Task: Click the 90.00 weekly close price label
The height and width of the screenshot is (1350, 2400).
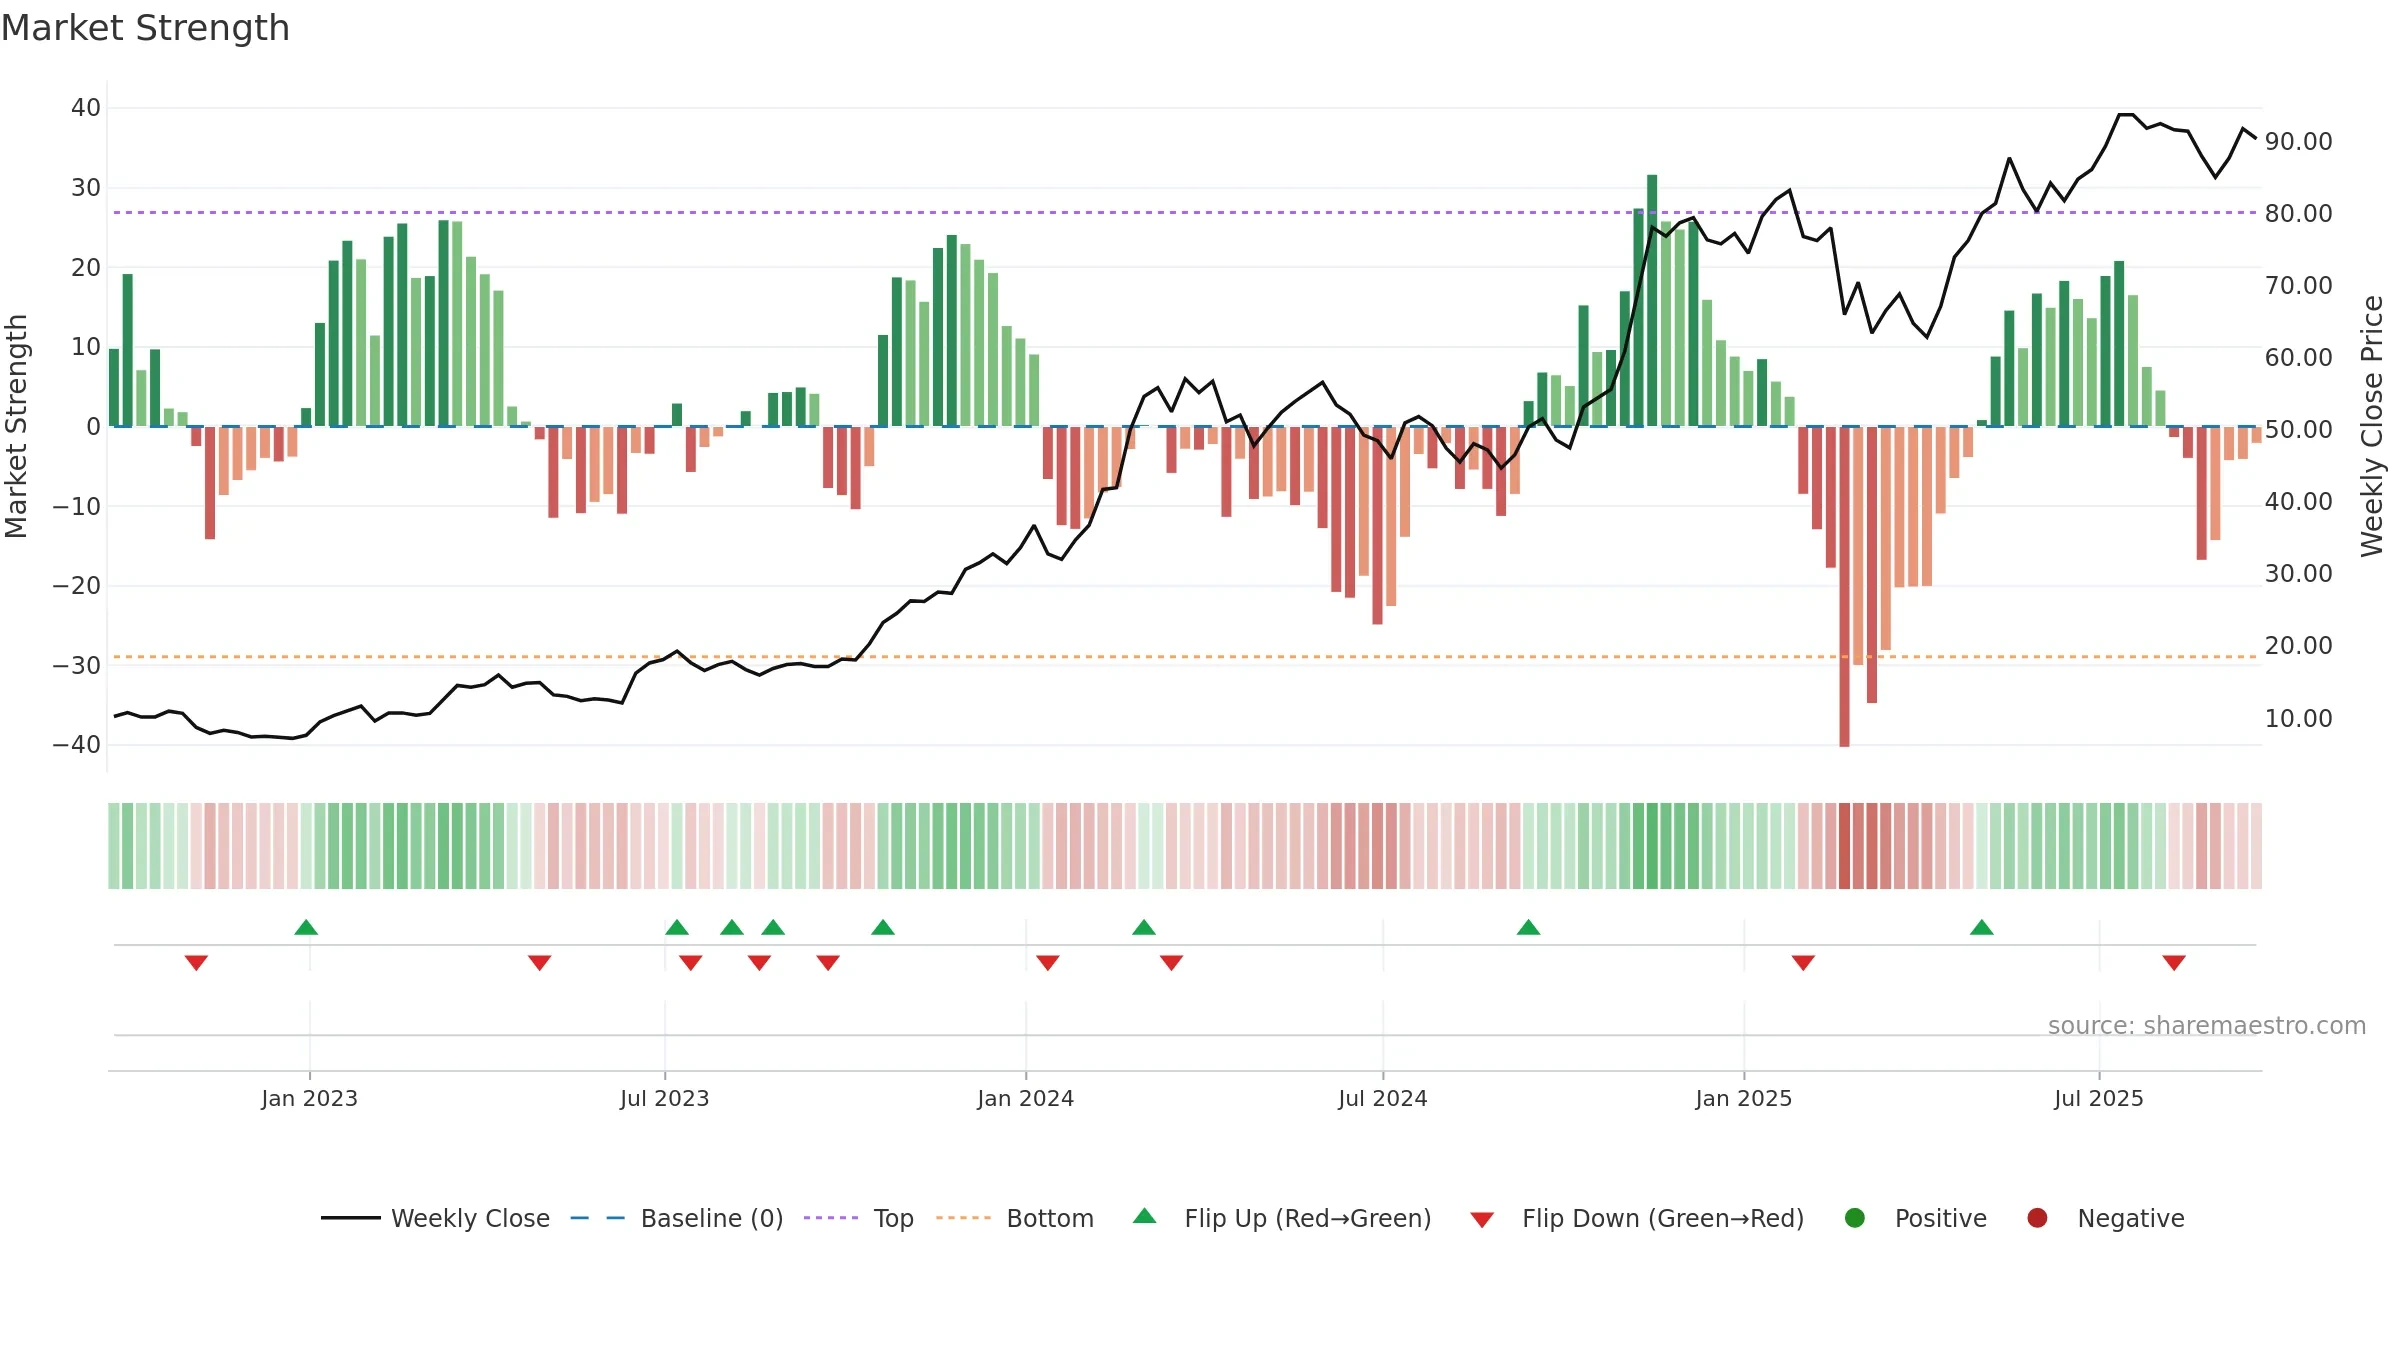Action: 2298,142
